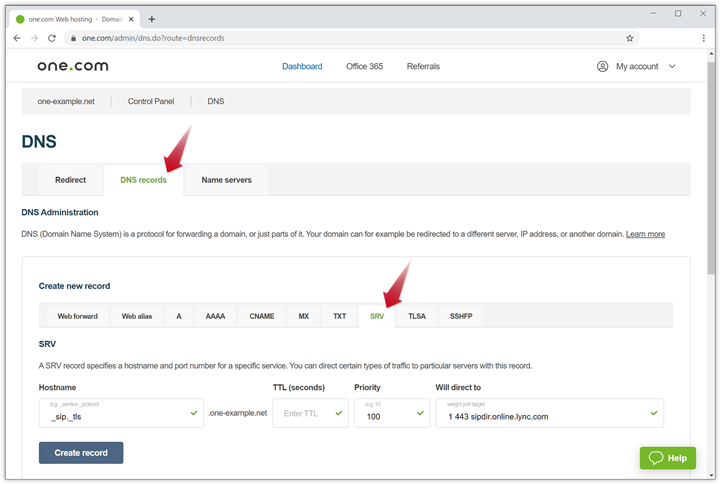The width and height of the screenshot is (720, 484).
Task: Switch to the Name servers tab
Action: [226, 180]
